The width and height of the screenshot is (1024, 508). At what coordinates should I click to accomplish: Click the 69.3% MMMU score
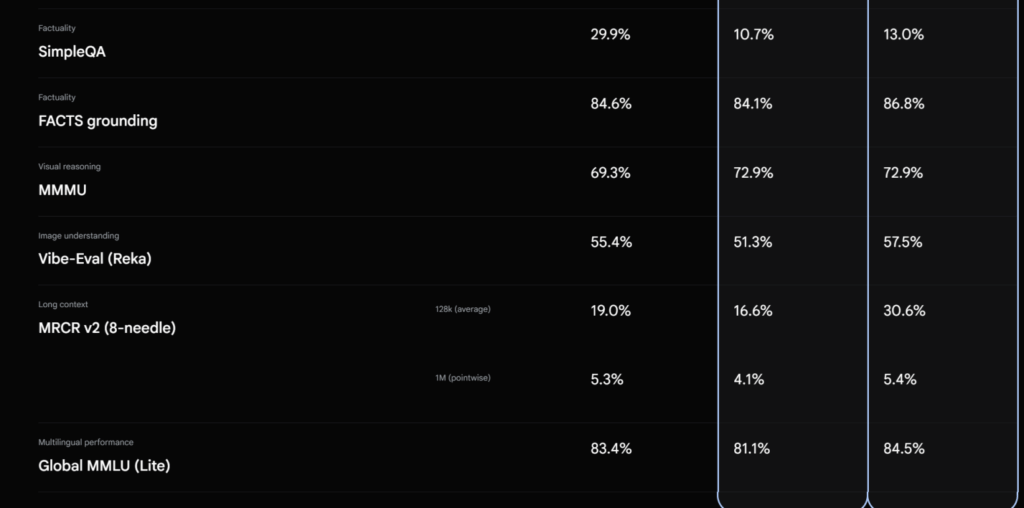click(x=611, y=173)
